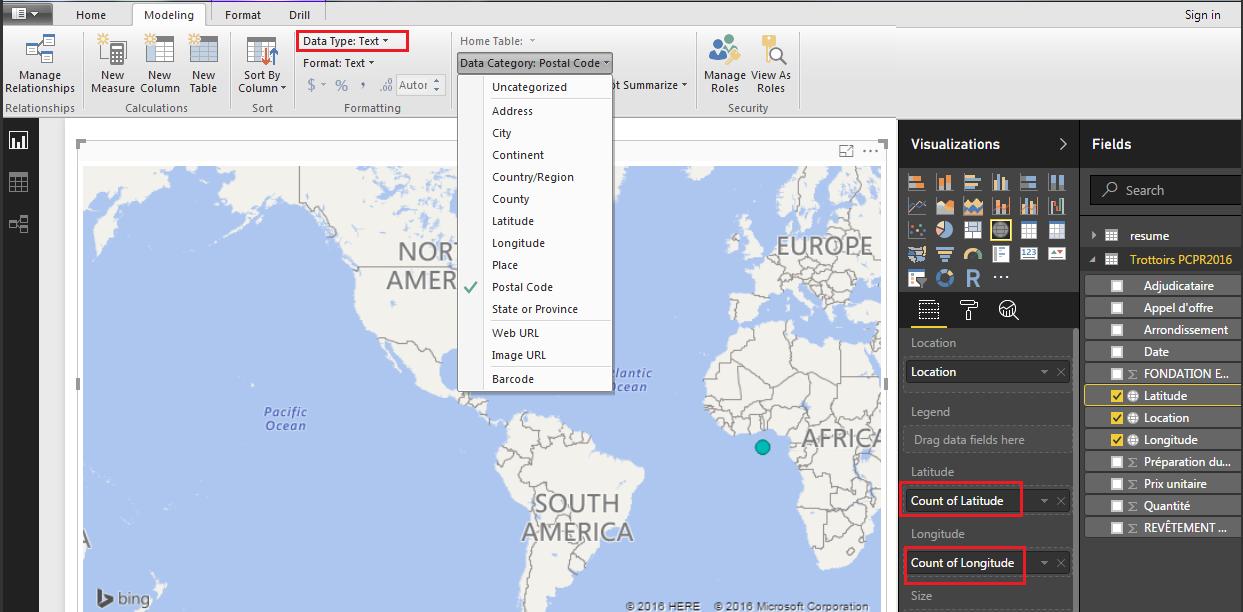Viewport: 1243px width, 612px height.
Task: Select the slicer visualization
Action: click(916, 278)
